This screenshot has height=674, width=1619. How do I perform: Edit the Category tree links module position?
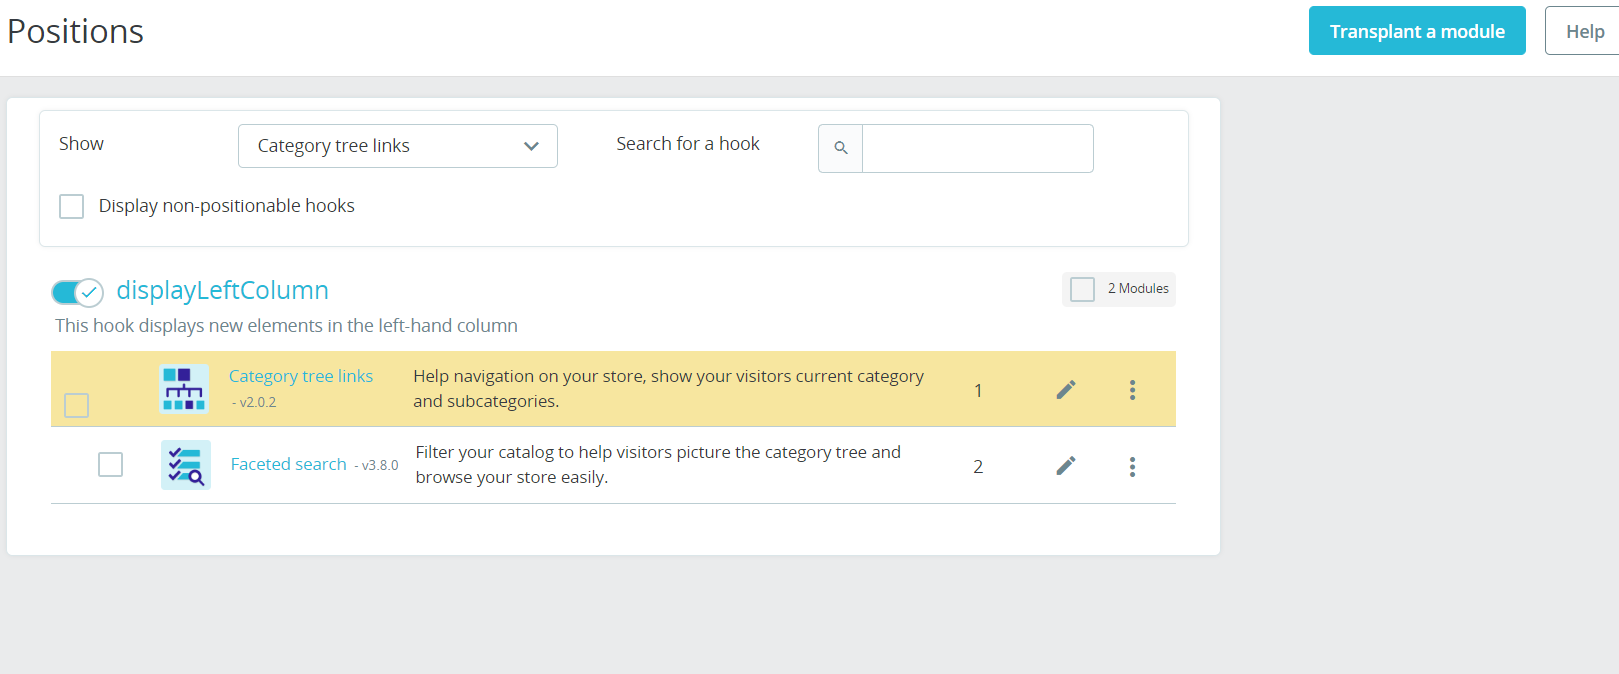tap(1066, 390)
